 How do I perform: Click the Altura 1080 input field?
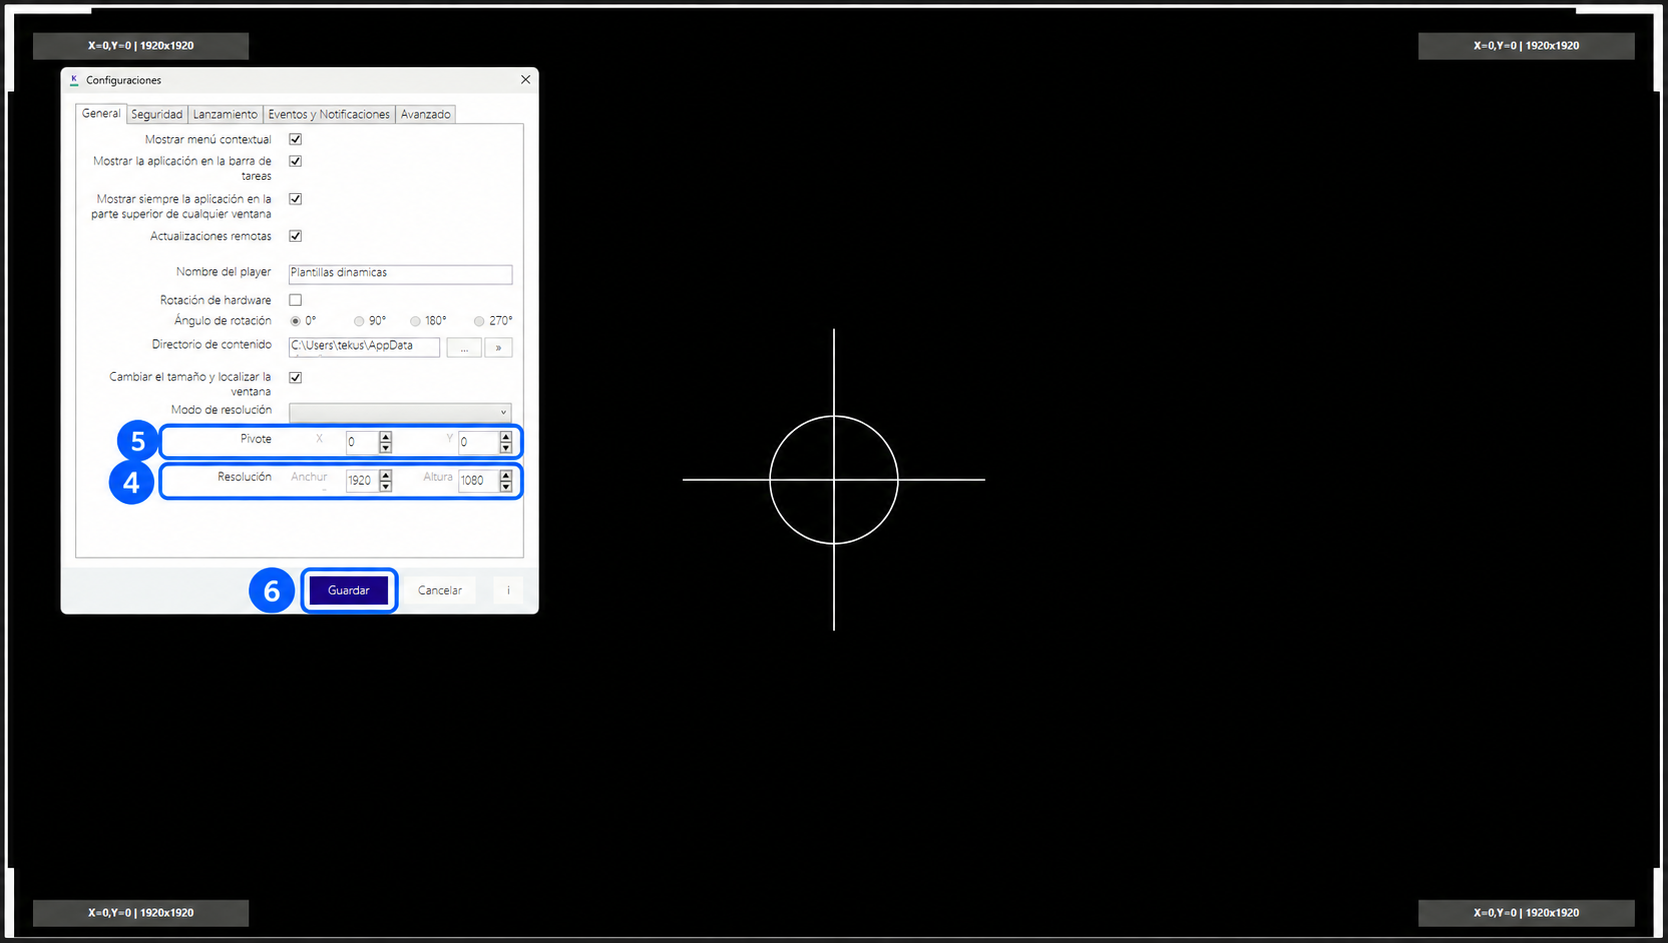(x=479, y=481)
